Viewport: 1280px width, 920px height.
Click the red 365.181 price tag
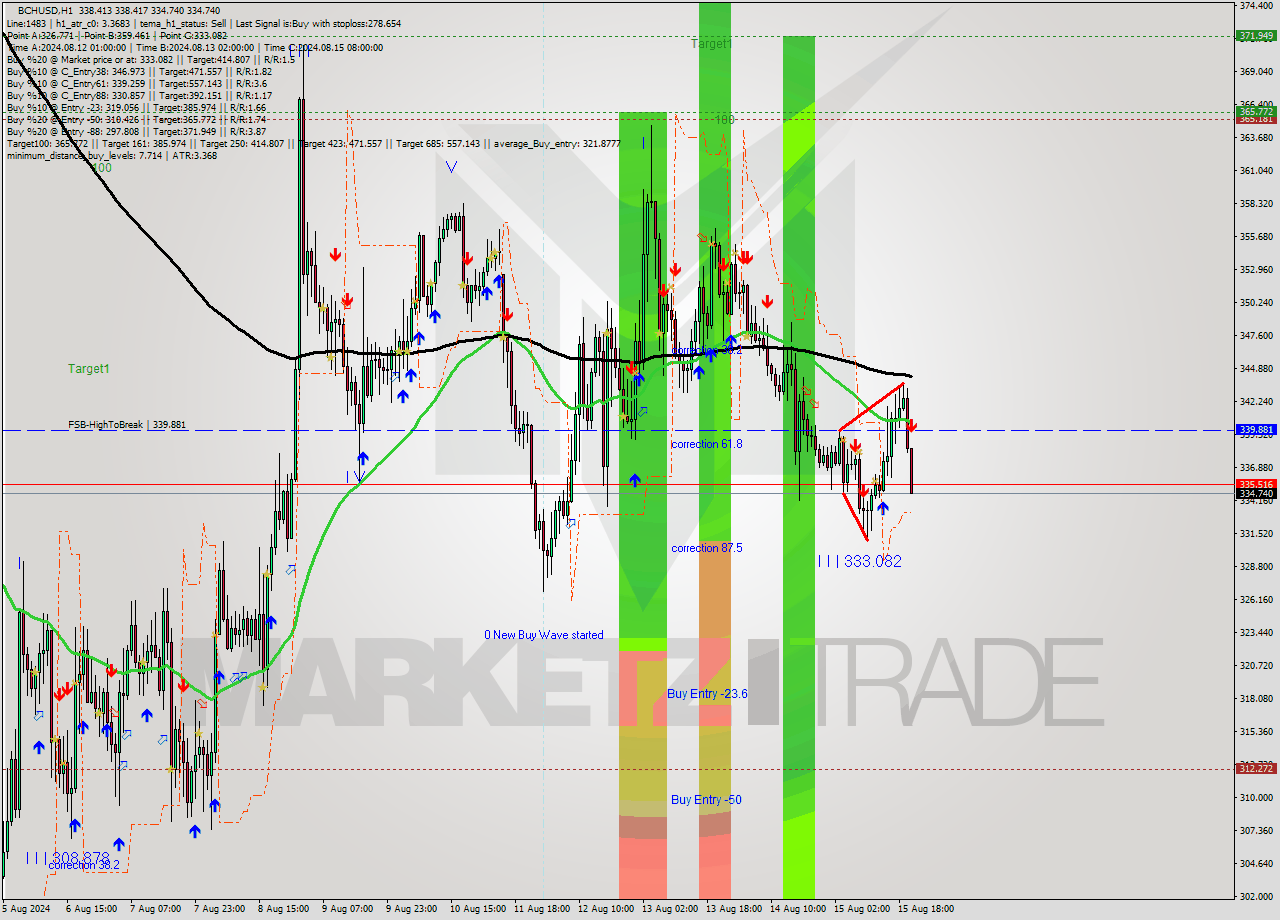tap(1257, 119)
